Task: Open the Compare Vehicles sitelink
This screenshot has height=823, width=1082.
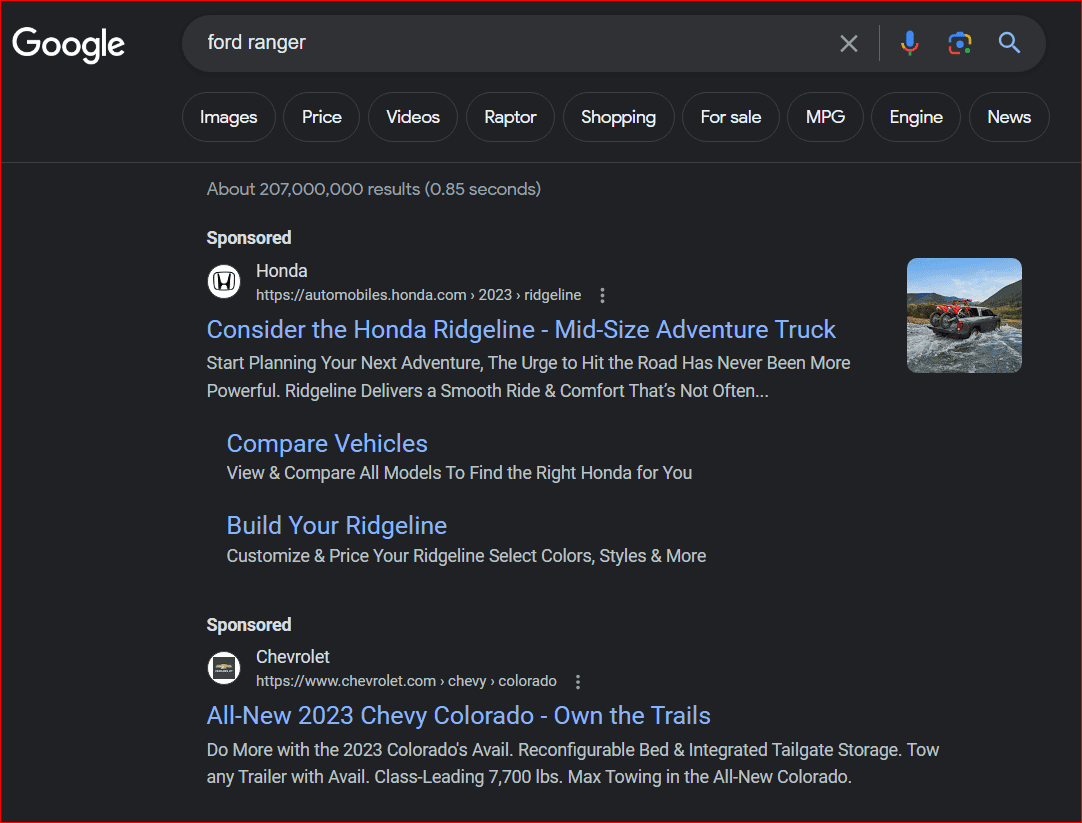Action: tap(327, 444)
